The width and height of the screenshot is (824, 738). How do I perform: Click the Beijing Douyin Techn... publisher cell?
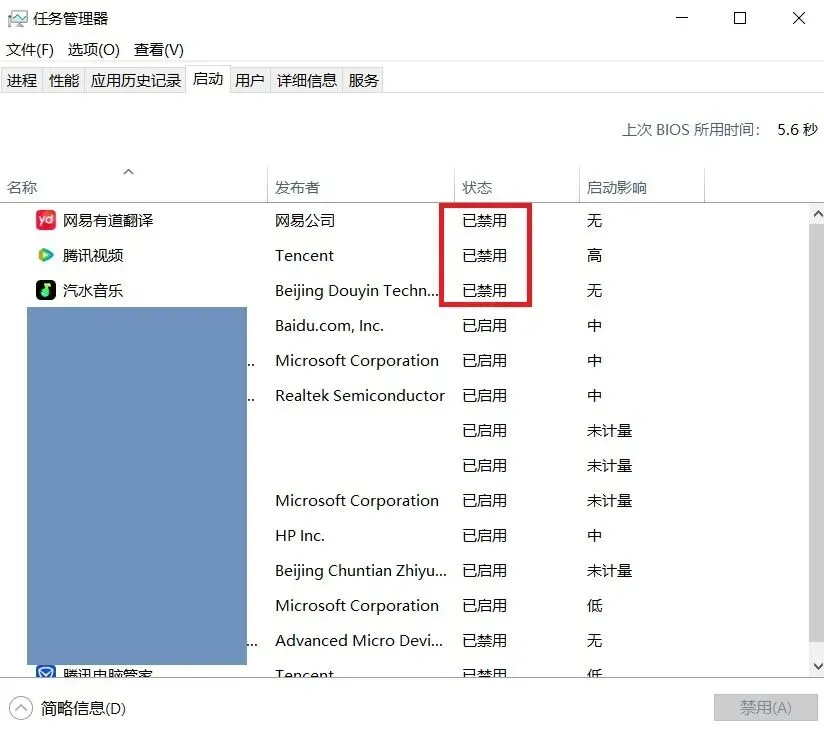coord(356,290)
